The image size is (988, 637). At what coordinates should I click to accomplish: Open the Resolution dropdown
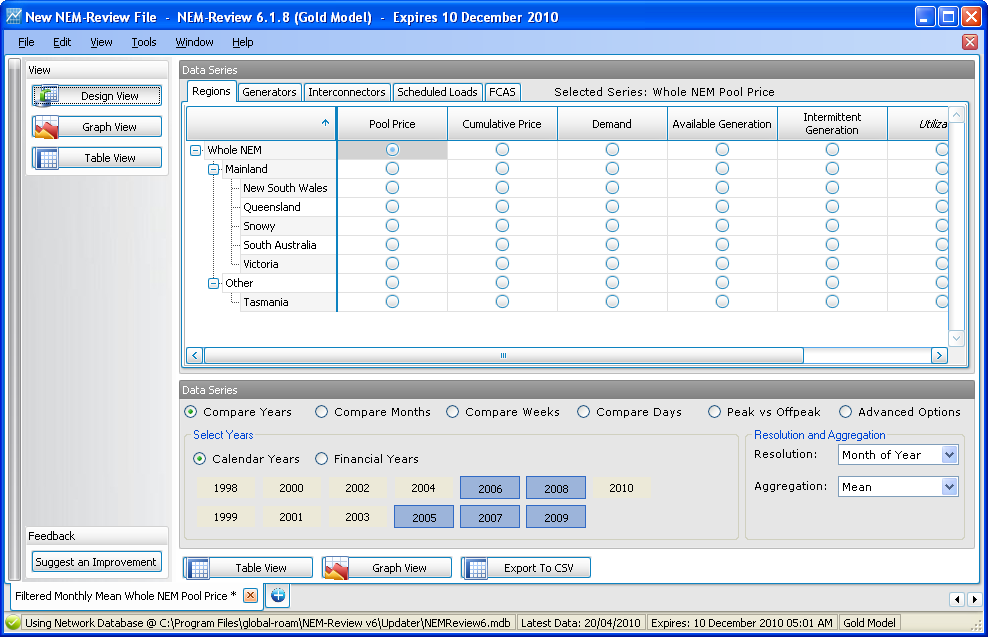950,455
